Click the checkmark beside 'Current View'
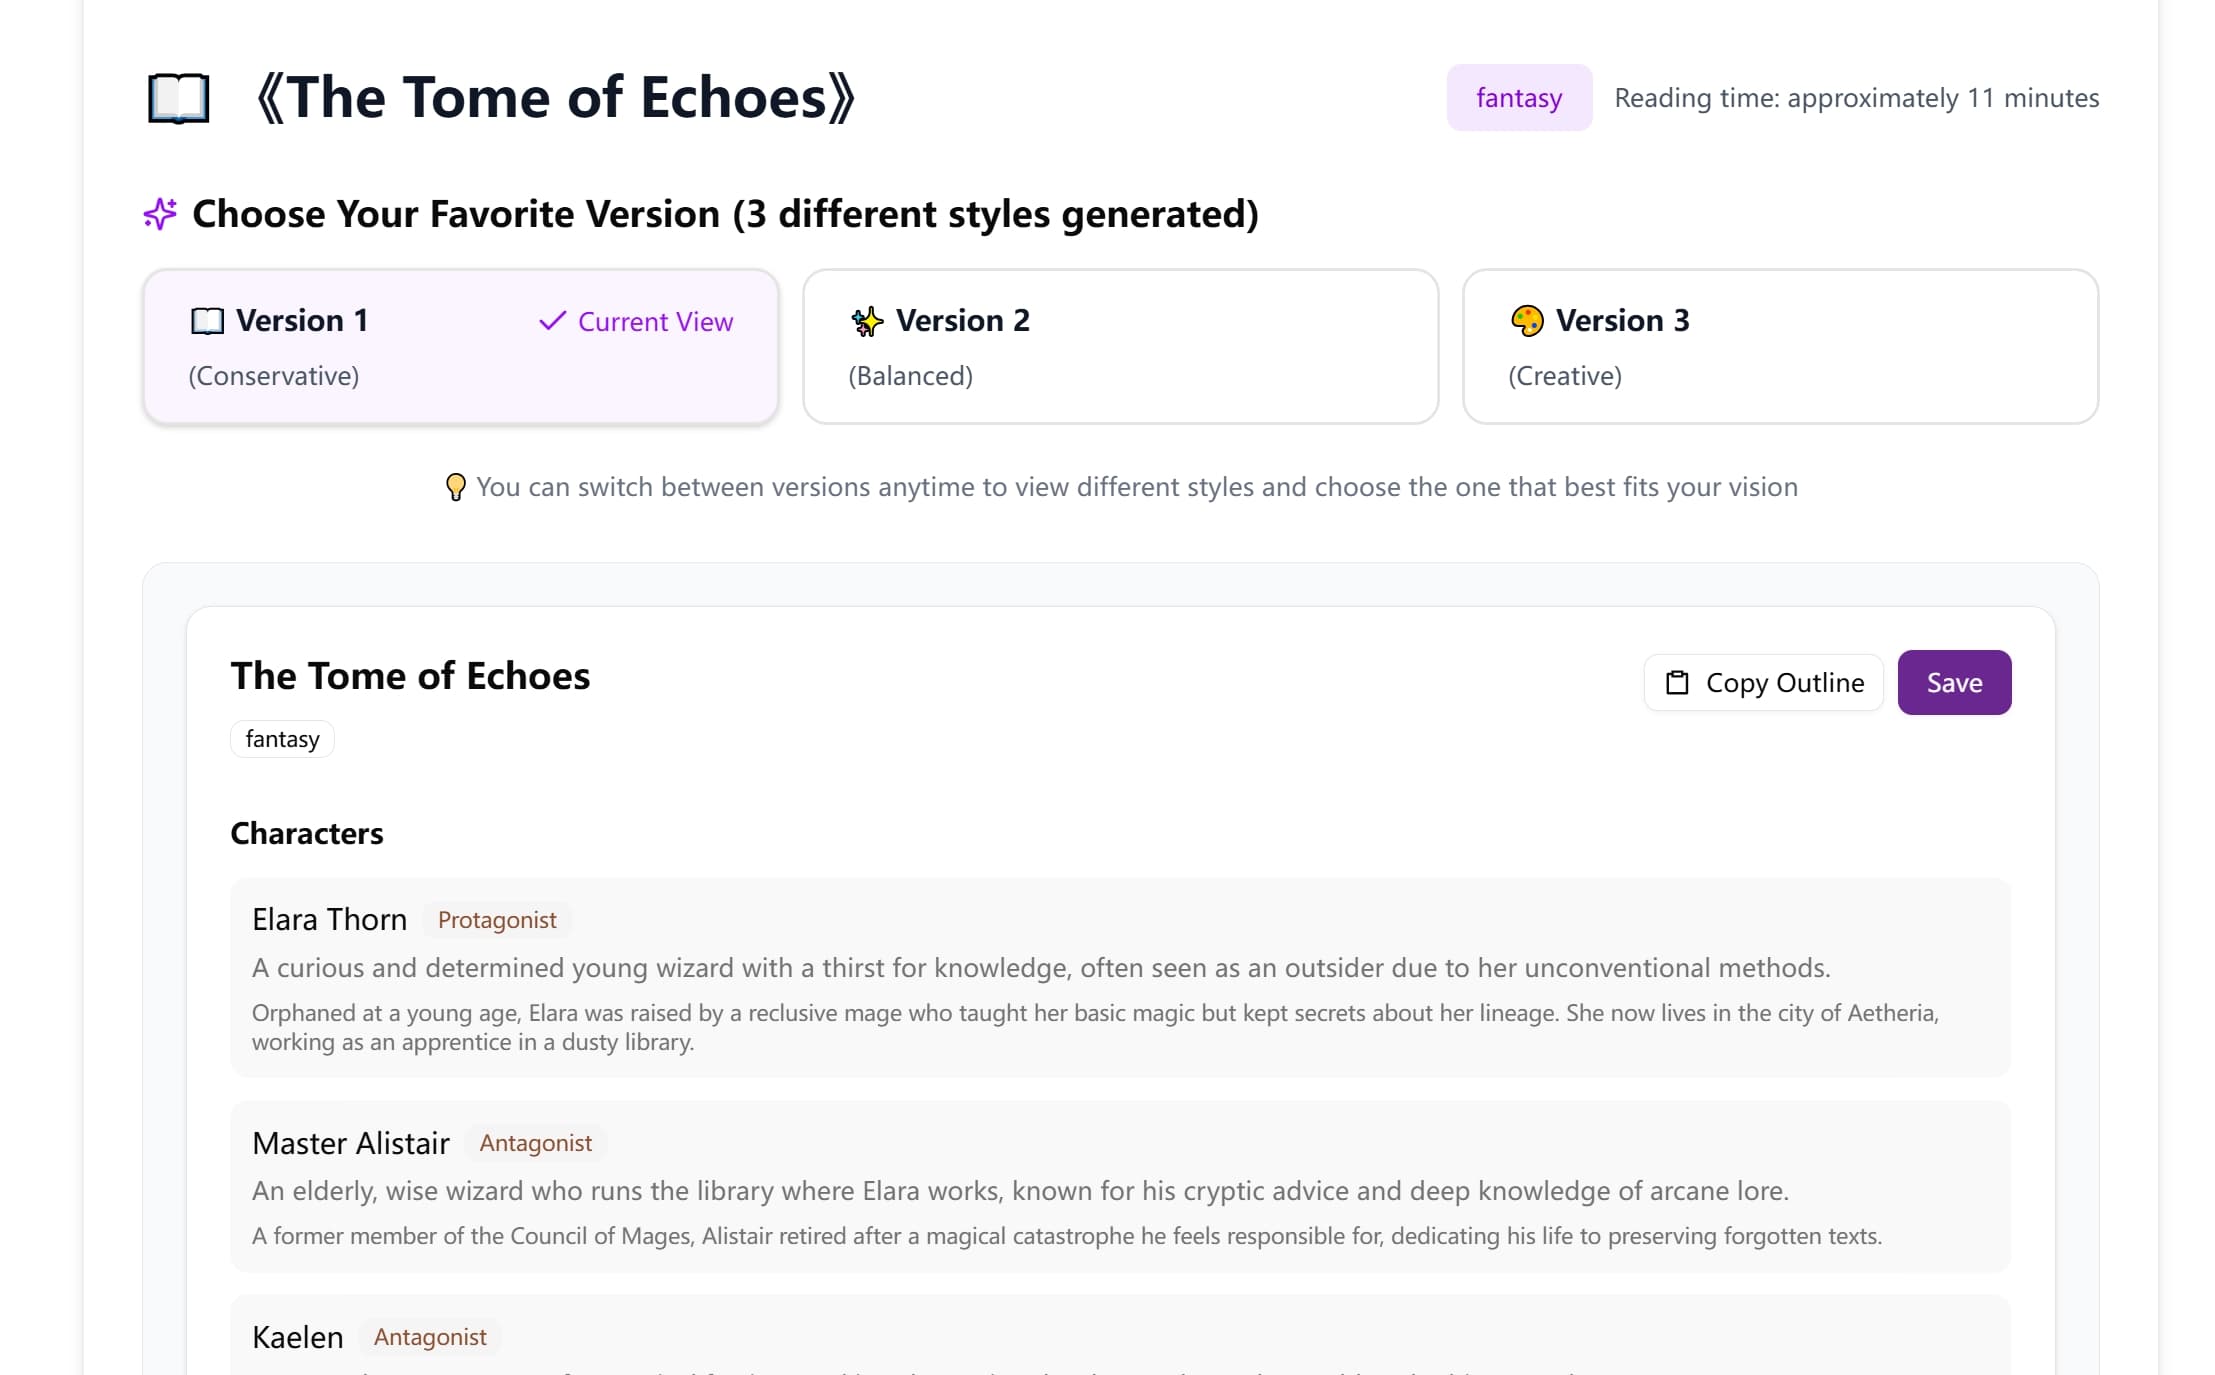The image size is (2215, 1375). point(552,321)
